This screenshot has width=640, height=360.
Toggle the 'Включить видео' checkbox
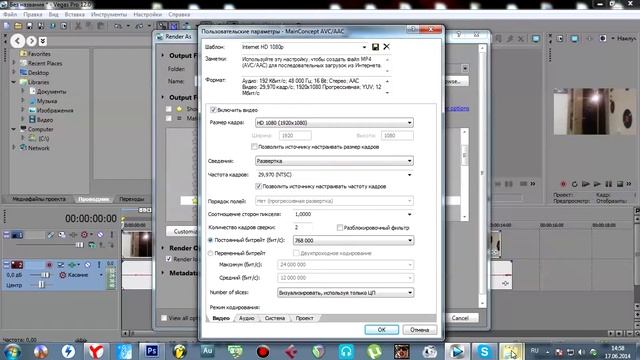pos(213,110)
